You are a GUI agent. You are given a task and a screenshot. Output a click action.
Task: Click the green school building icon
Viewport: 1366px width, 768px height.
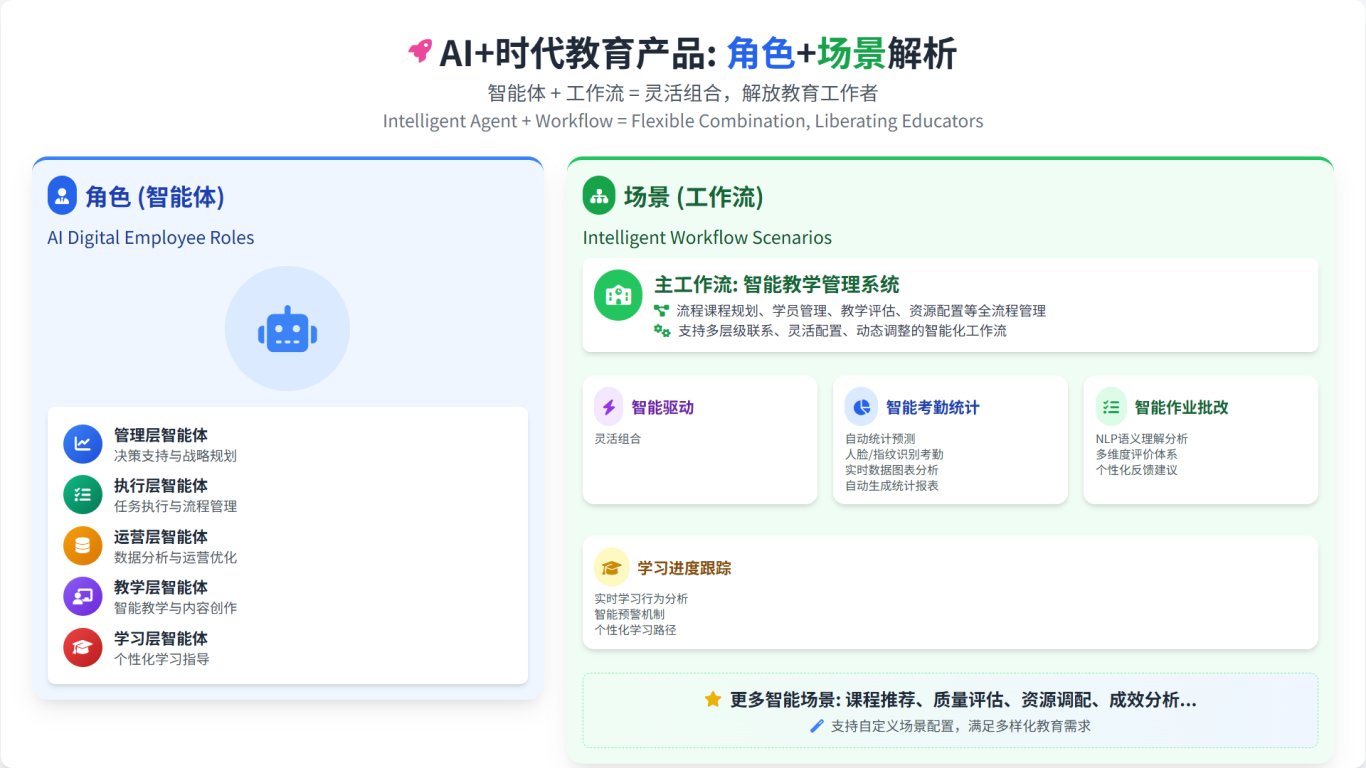(x=618, y=296)
